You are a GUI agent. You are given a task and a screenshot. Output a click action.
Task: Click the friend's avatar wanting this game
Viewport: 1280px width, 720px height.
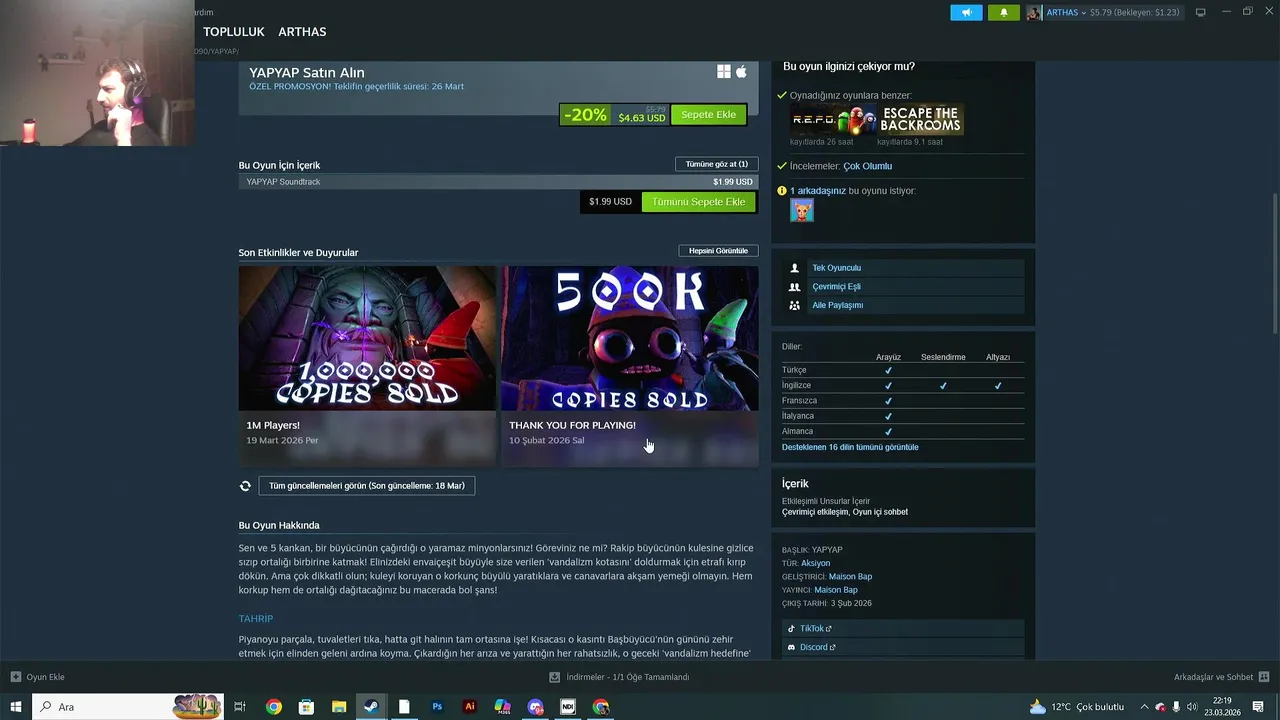[x=802, y=210]
